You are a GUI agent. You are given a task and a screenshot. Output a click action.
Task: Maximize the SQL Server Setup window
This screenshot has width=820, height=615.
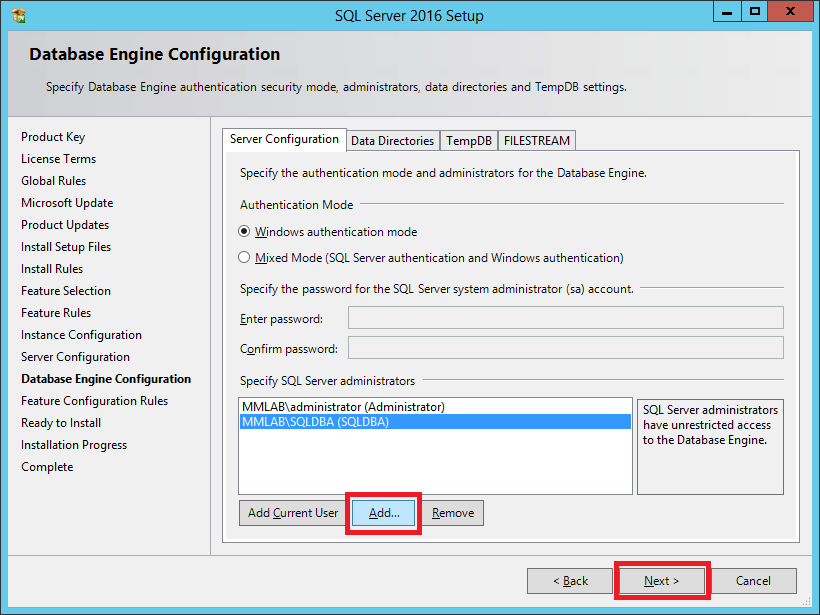coord(755,11)
